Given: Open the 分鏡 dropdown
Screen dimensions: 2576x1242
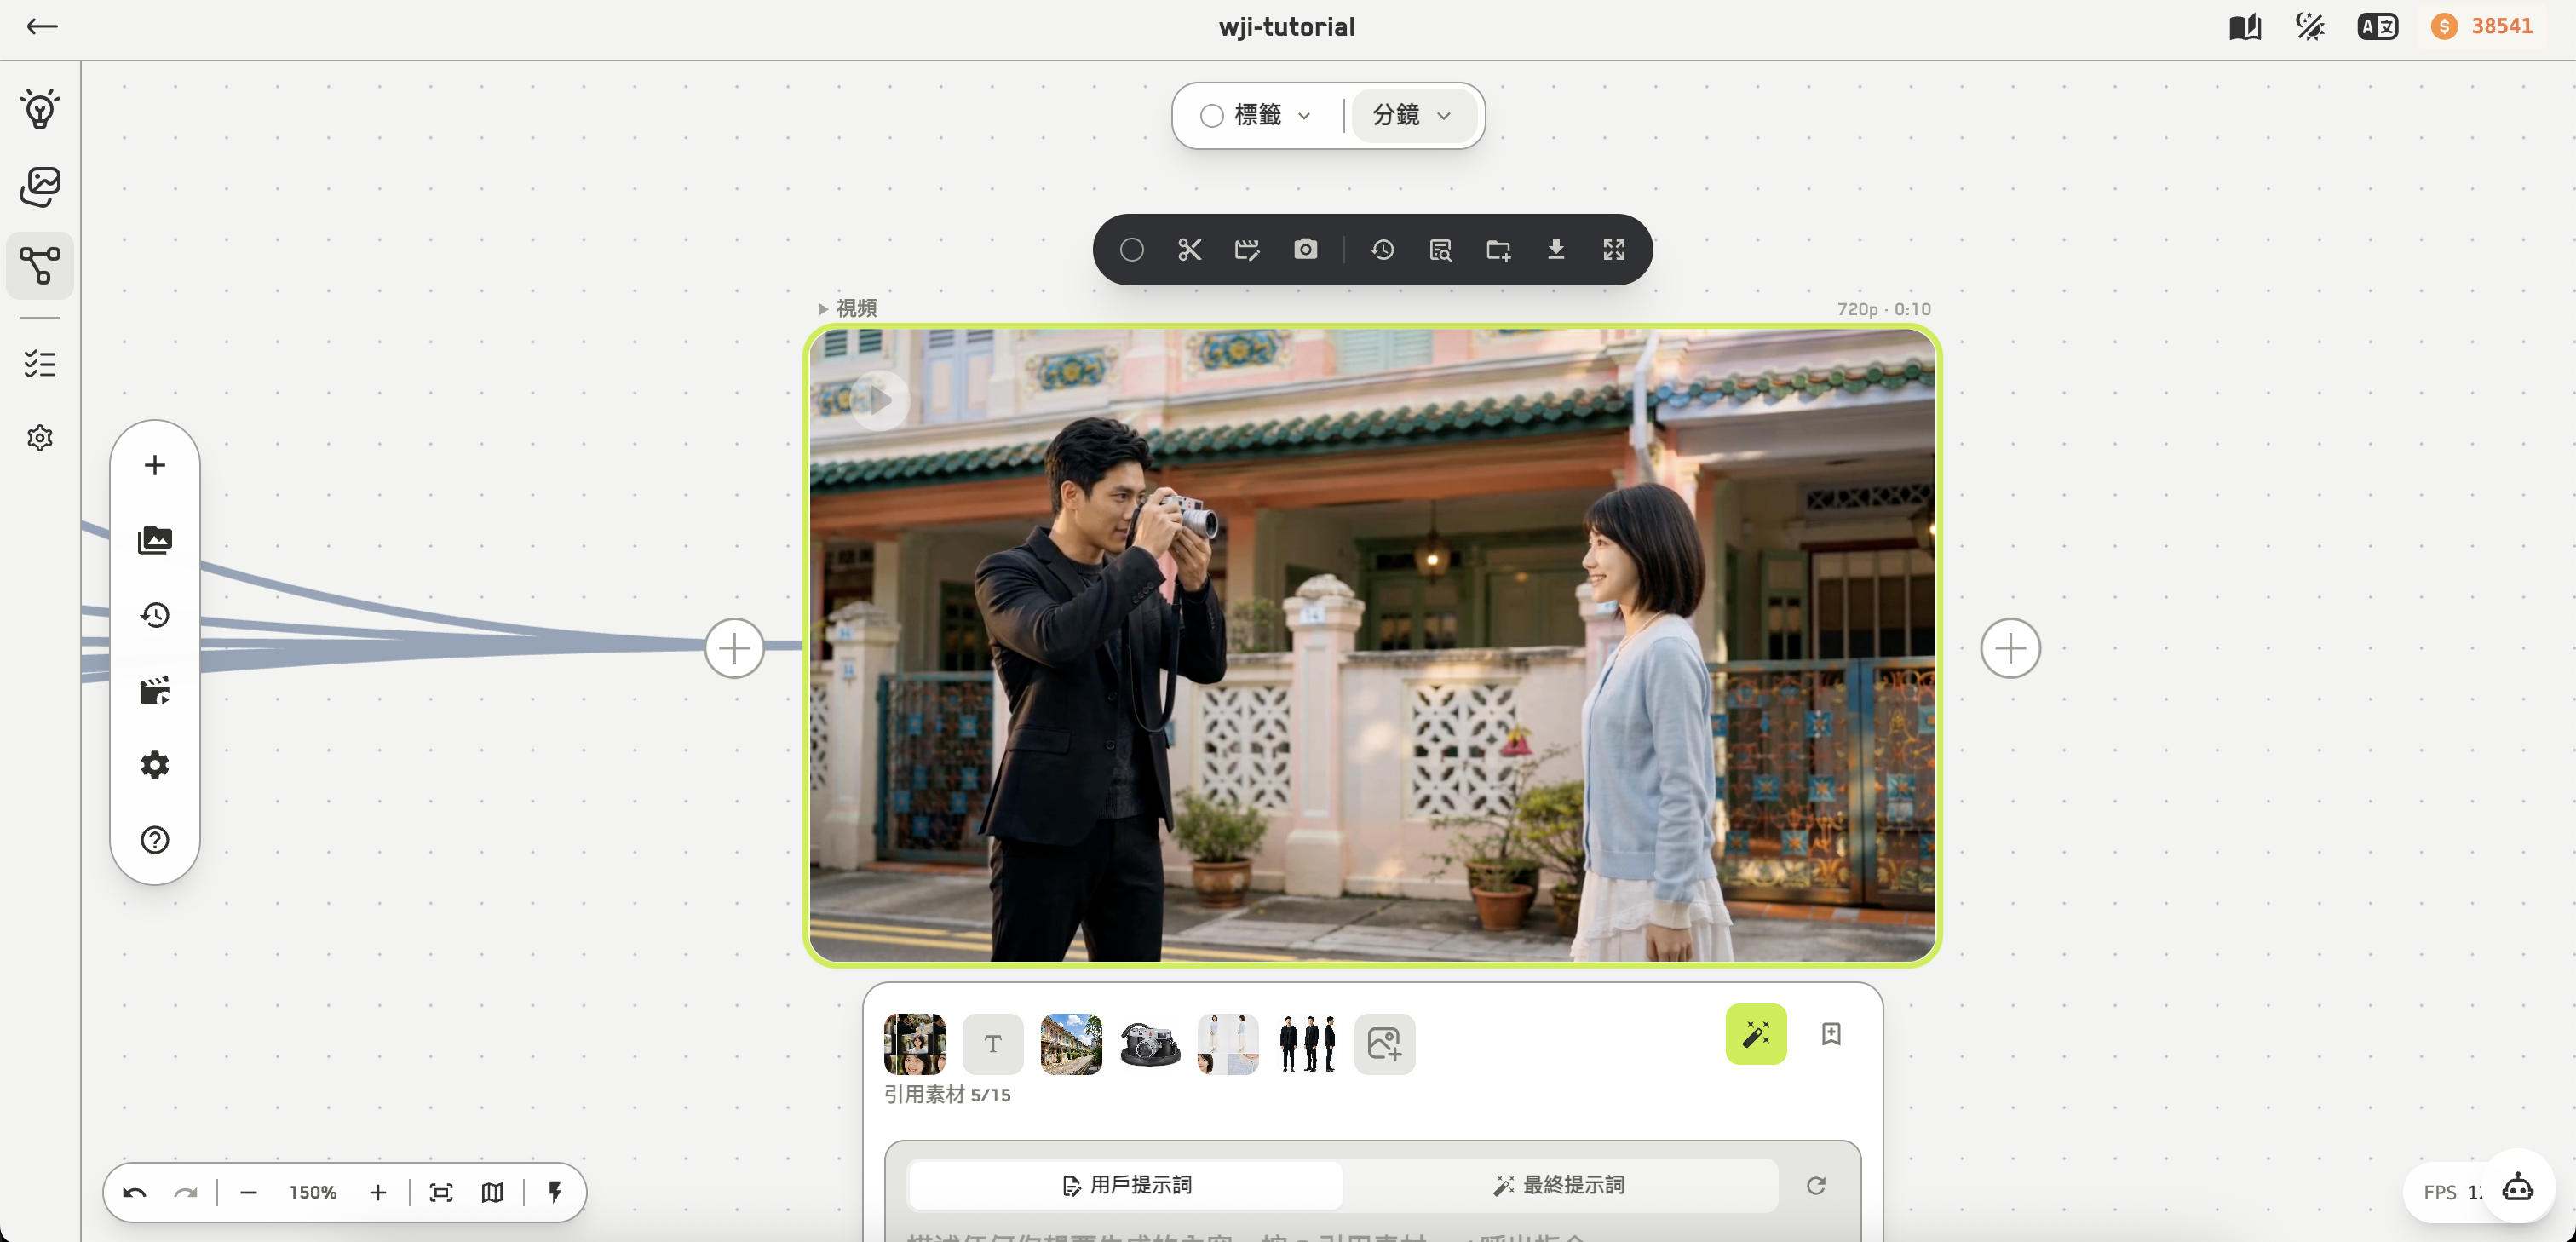Looking at the screenshot, I should click(x=1412, y=116).
